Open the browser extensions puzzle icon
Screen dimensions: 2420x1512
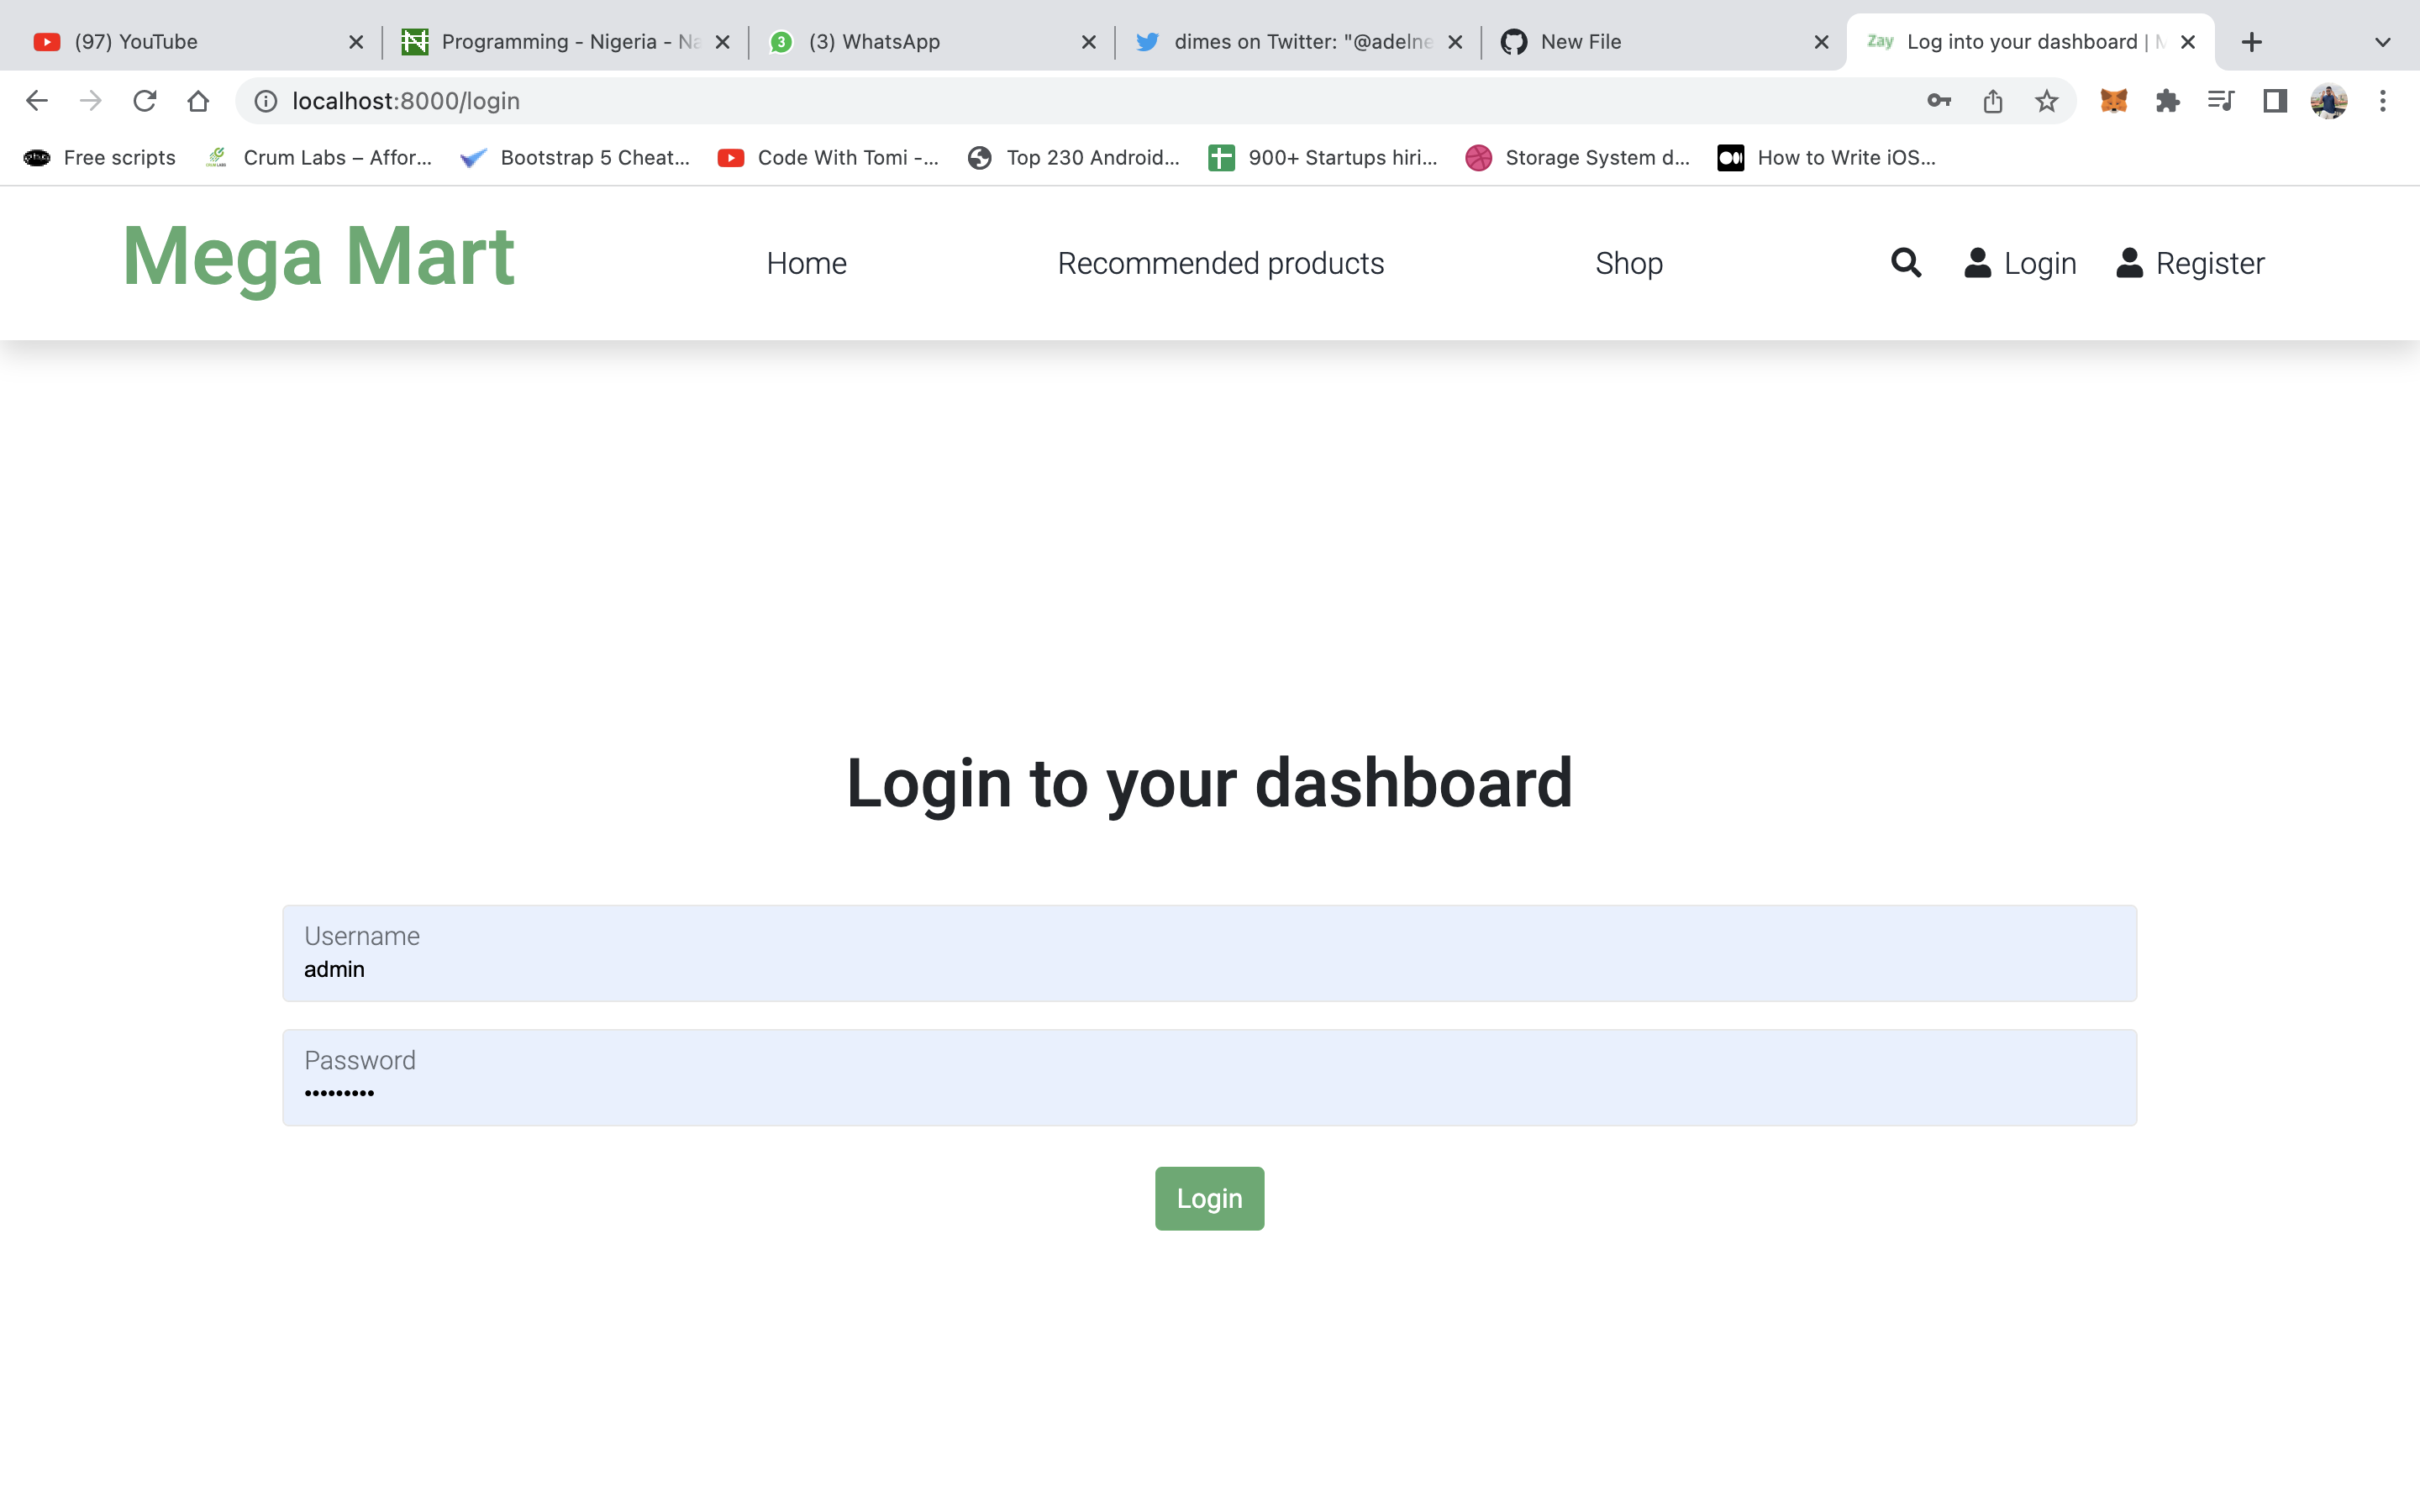2167,100
